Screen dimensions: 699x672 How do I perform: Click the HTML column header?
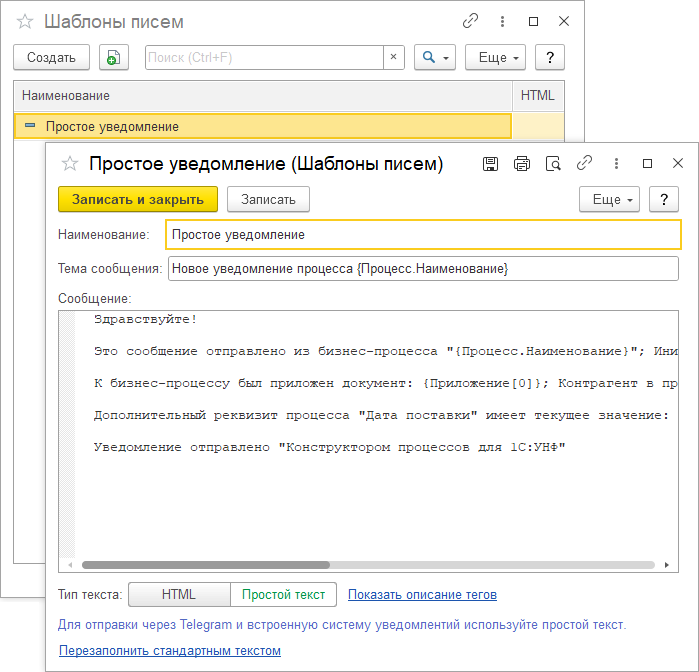tap(537, 96)
